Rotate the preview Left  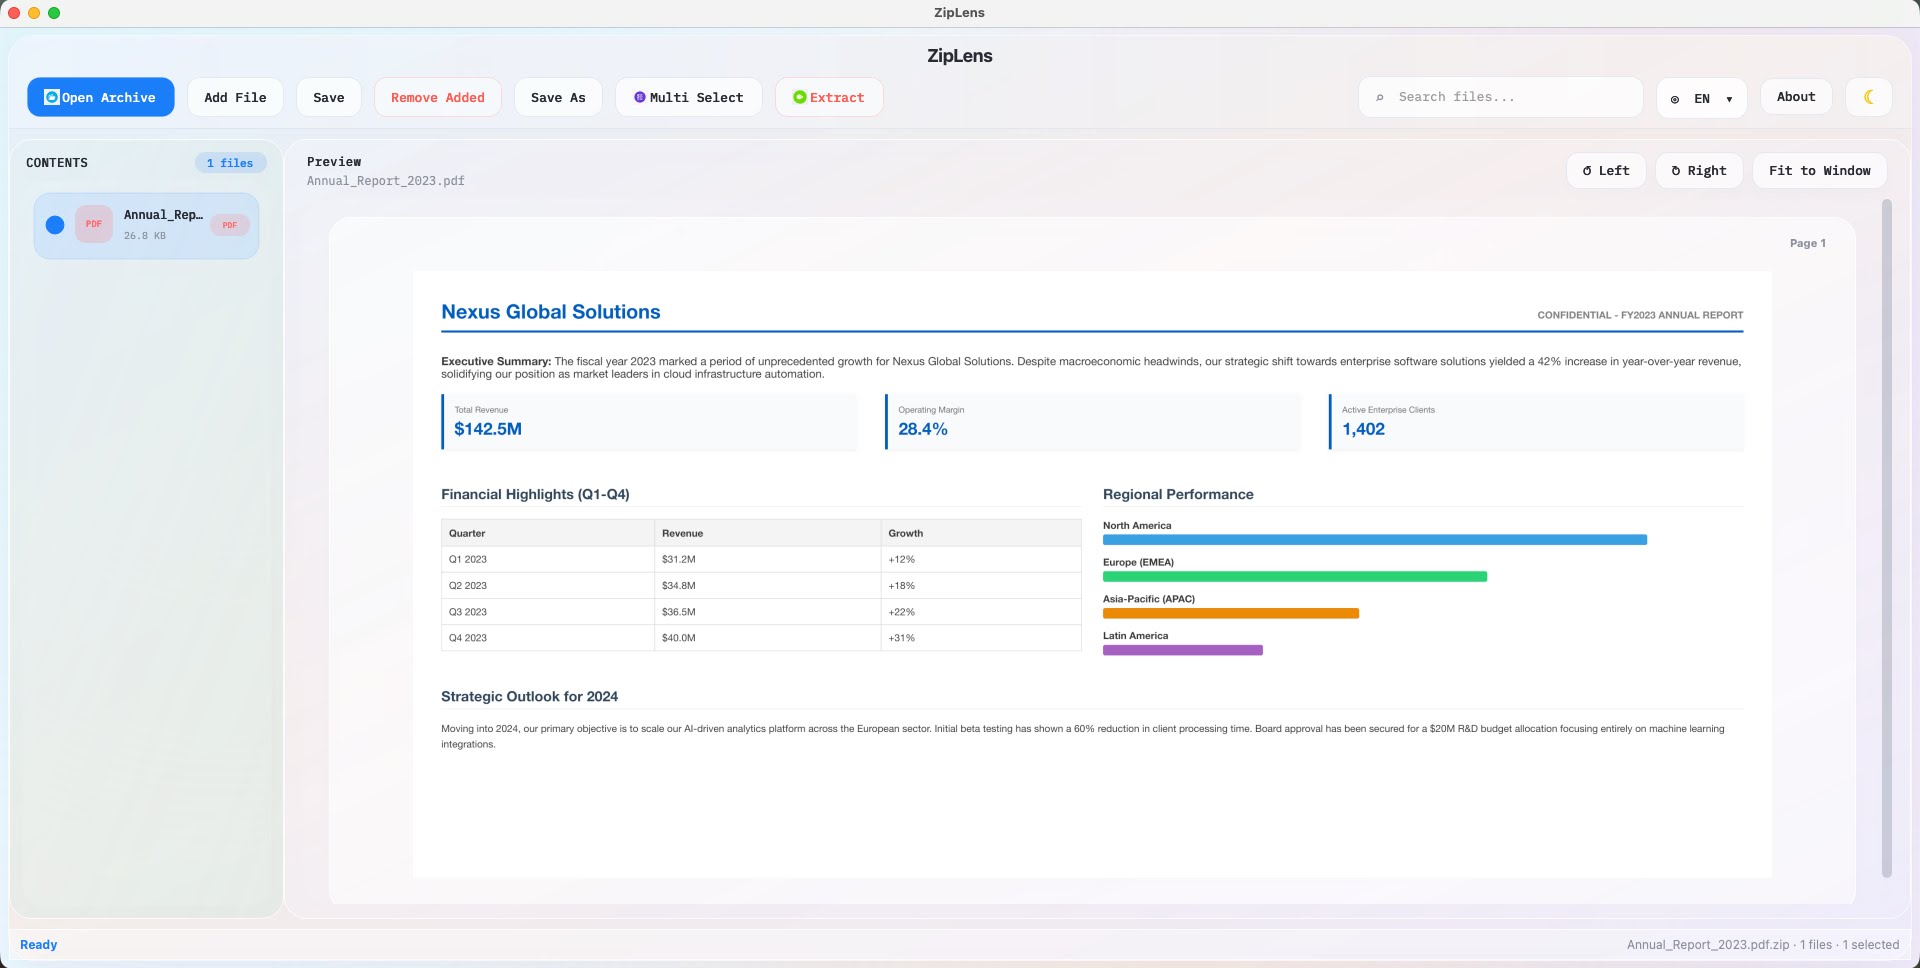1605,171
